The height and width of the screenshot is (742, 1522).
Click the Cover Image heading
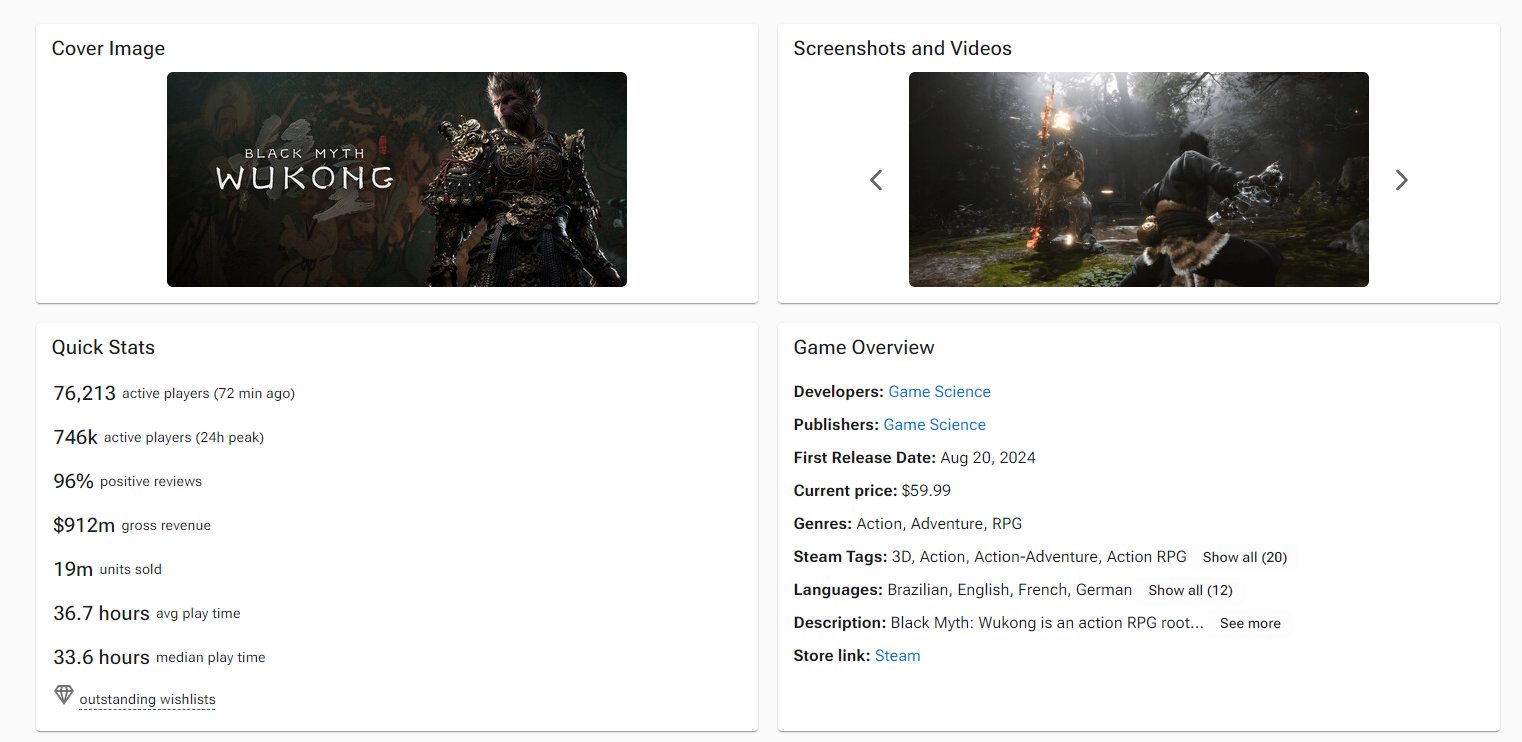(108, 49)
